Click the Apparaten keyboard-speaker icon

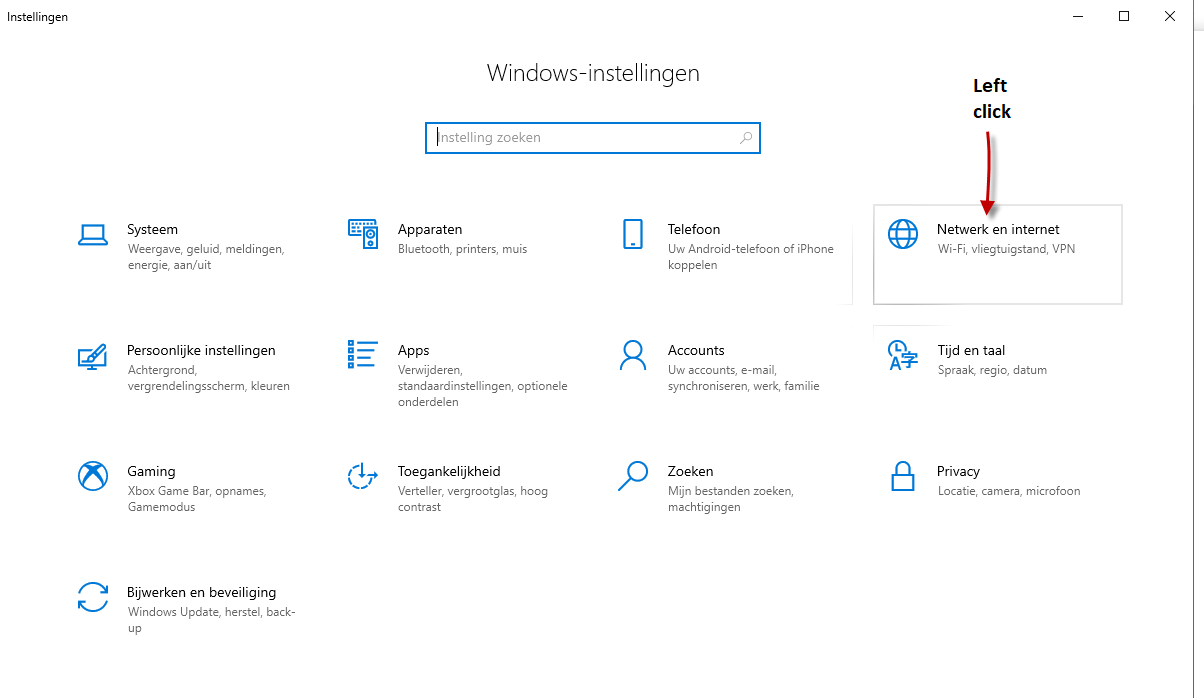(363, 234)
